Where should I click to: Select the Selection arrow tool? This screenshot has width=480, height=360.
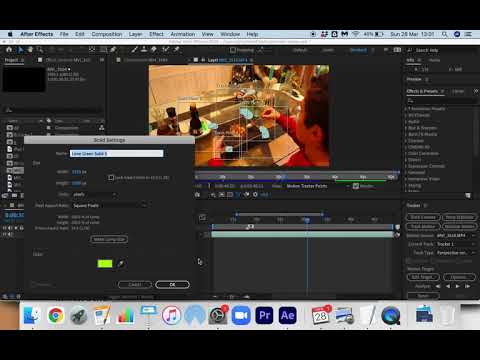pyautogui.click(x=20, y=50)
